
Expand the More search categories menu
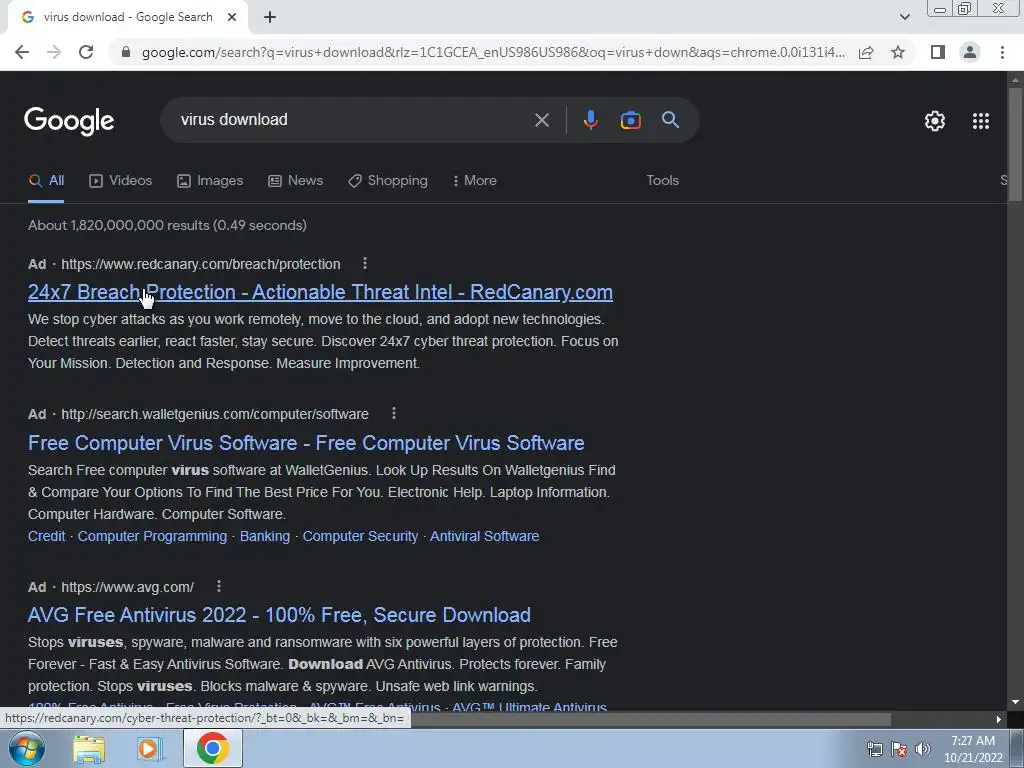click(x=475, y=181)
